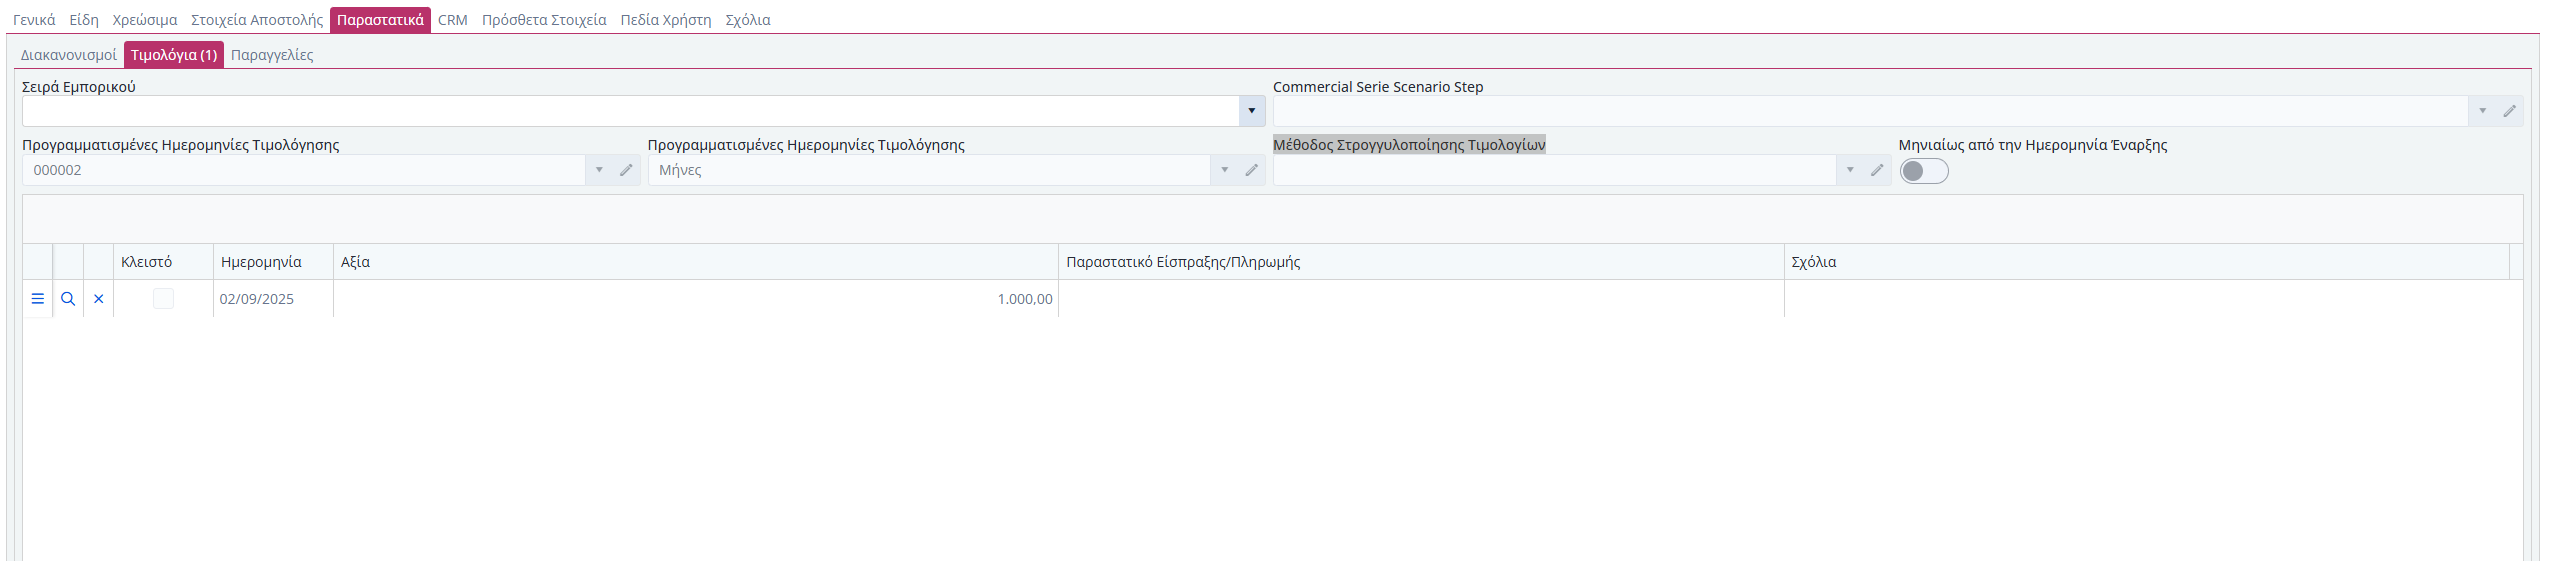
Task: Expand the 000002 field dropdown arrow
Action: tap(599, 170)
